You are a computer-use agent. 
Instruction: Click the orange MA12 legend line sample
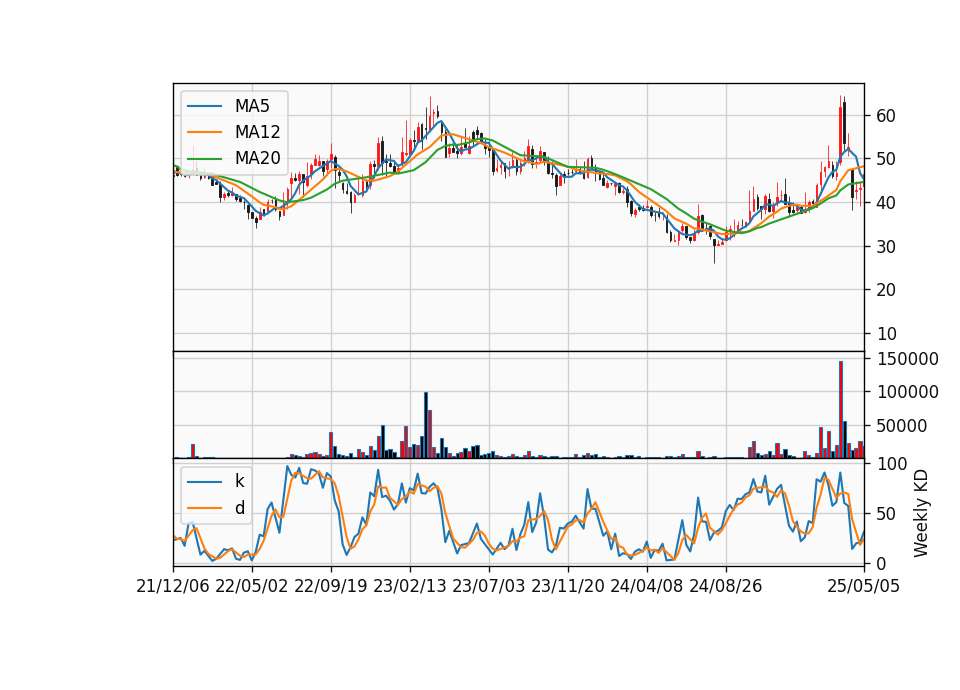(204, 132)
